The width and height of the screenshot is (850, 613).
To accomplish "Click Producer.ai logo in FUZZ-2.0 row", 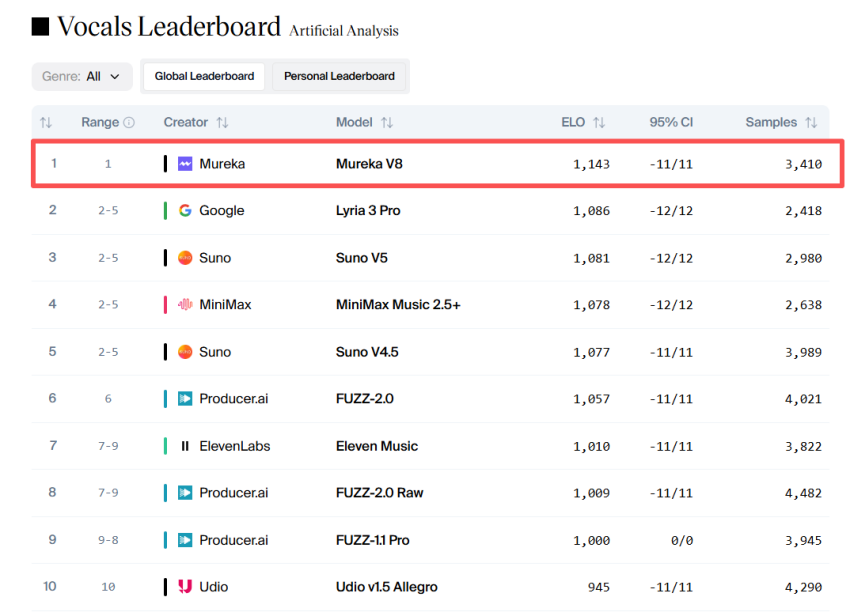I will [185, 399].
